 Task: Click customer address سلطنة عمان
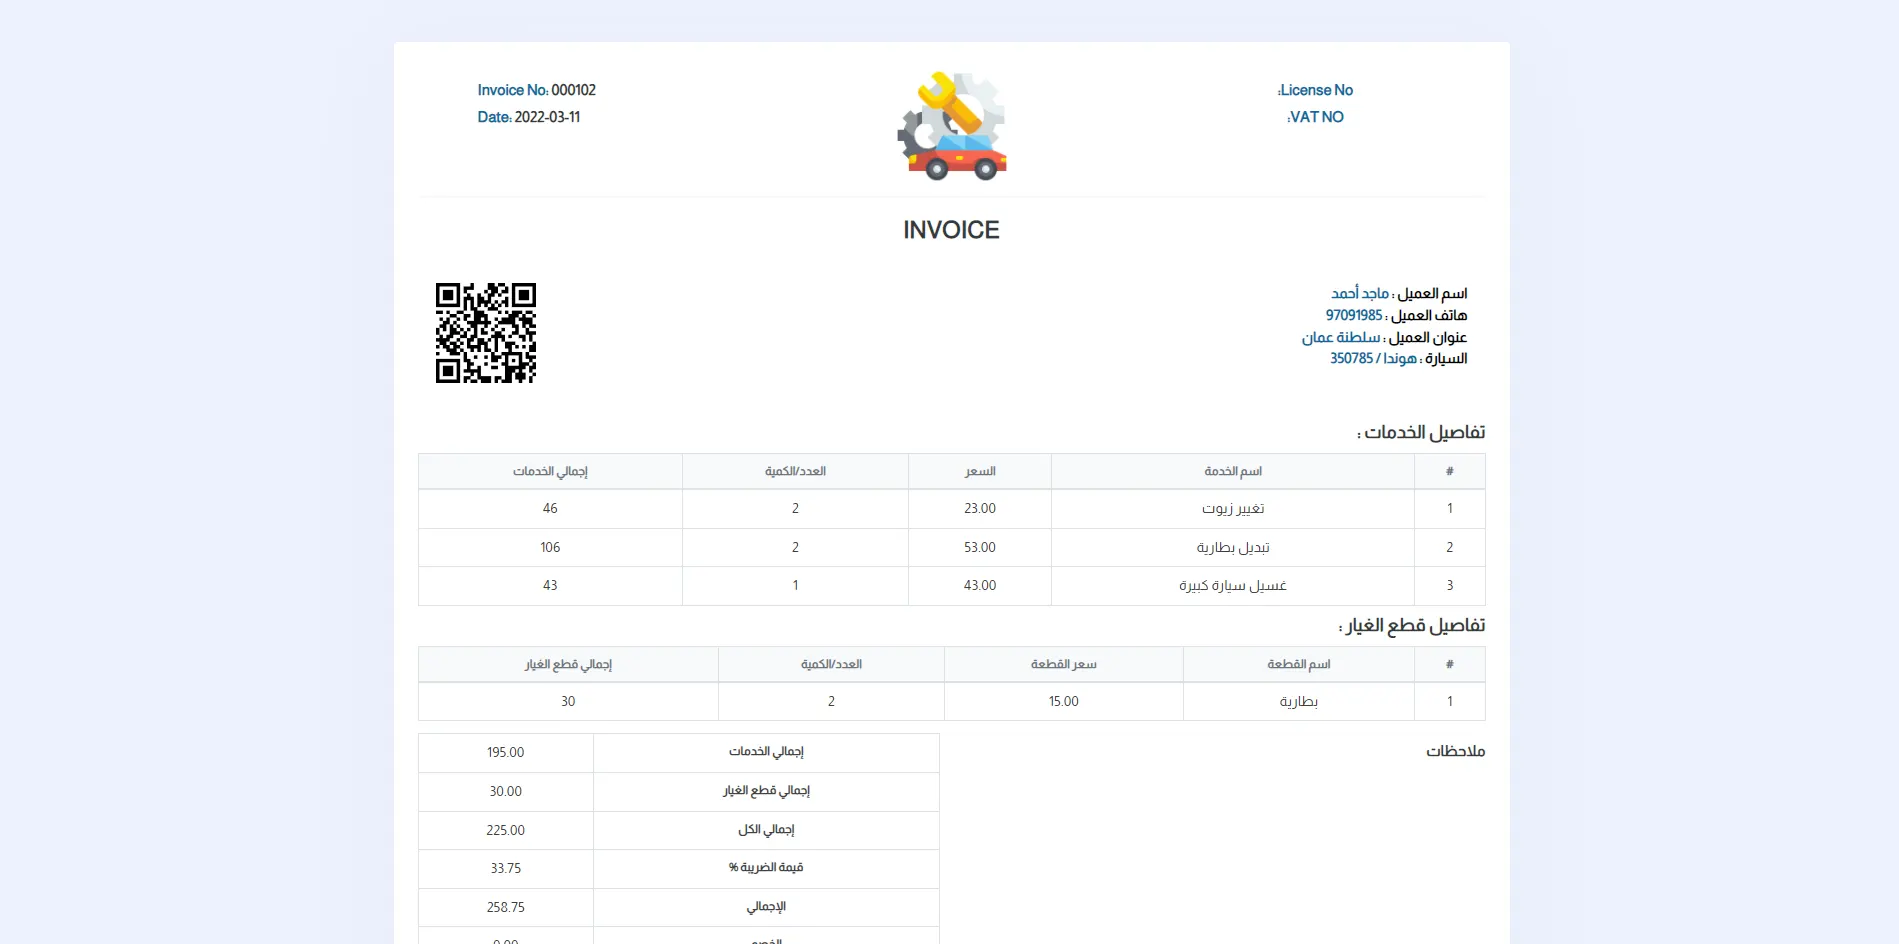1340,338
